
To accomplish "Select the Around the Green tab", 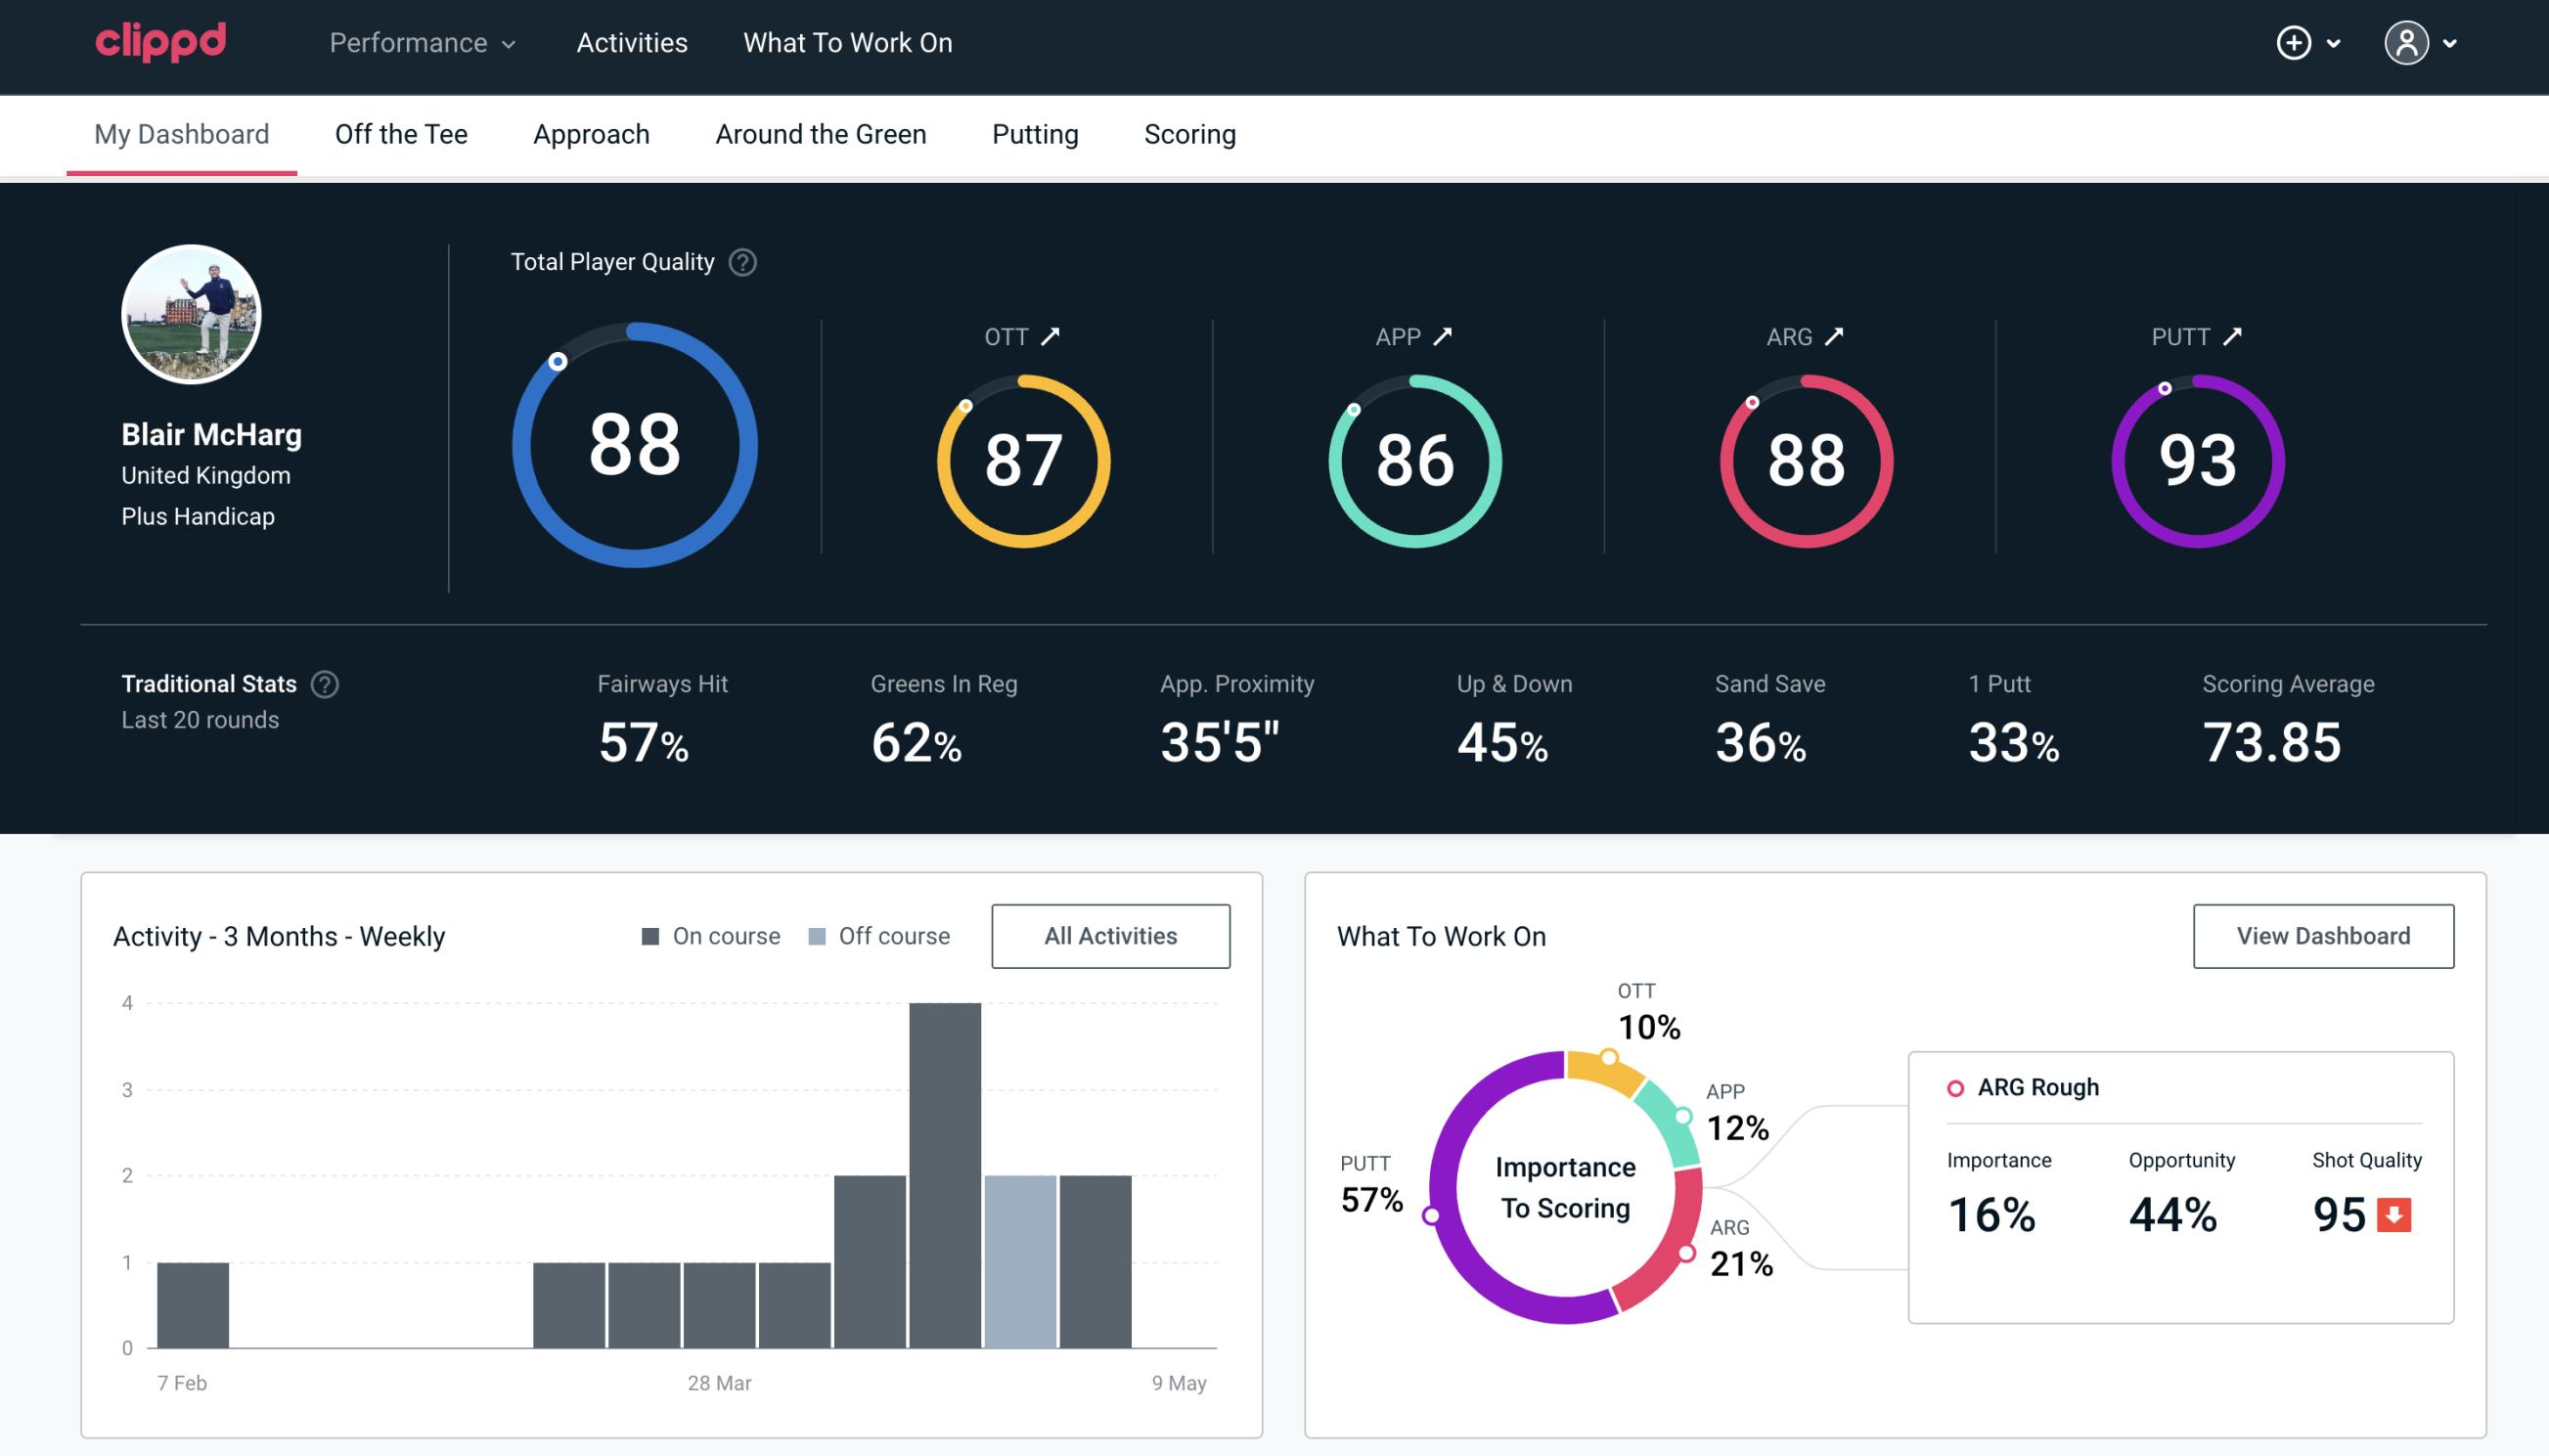I will click(820, 135).
